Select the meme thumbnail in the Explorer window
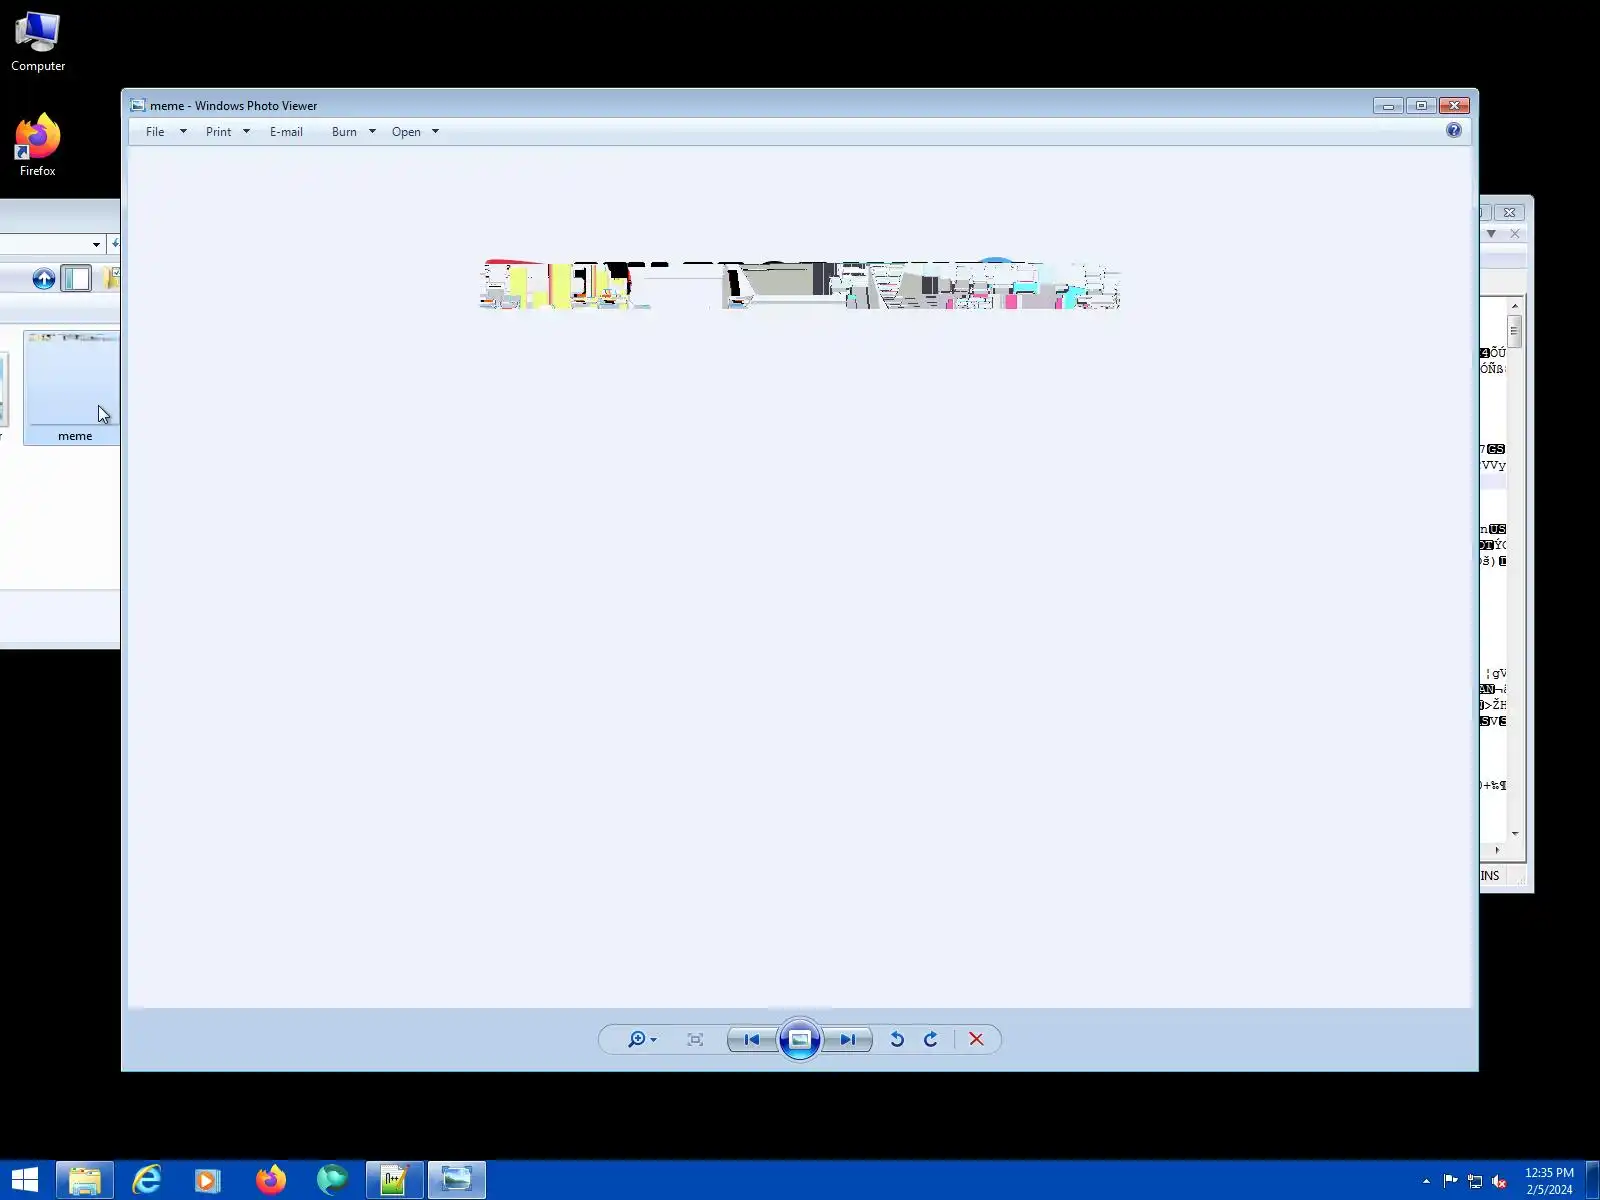1600x1200 pixels. pos(73,388)
